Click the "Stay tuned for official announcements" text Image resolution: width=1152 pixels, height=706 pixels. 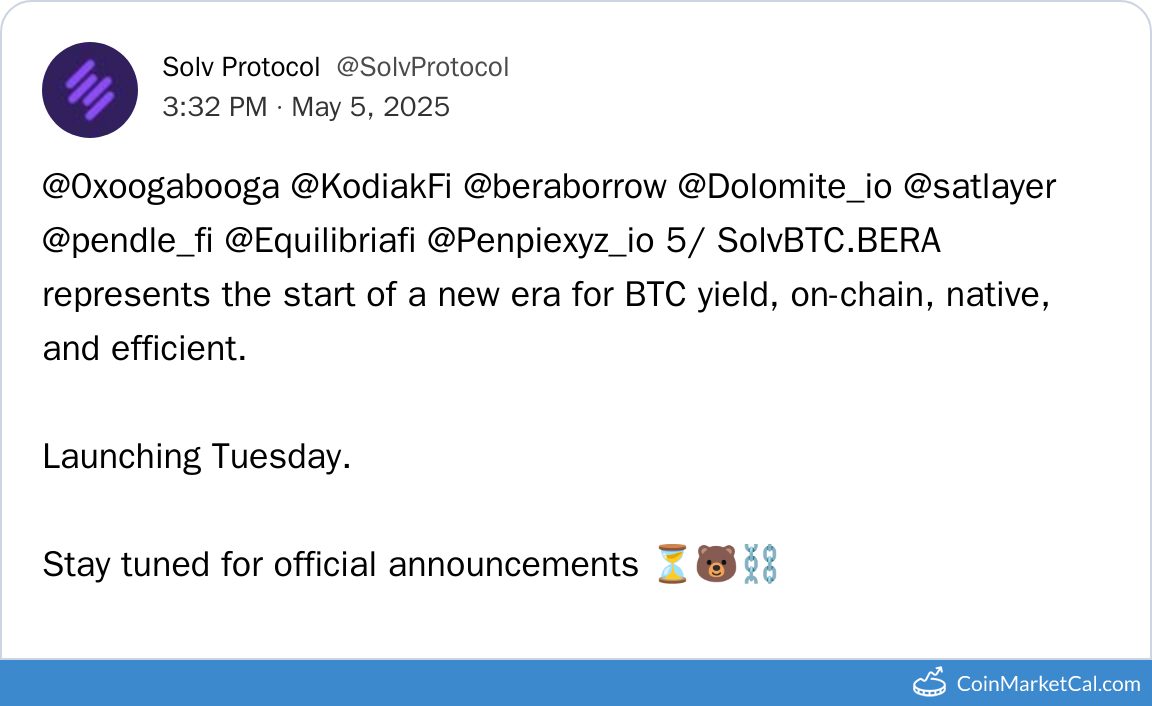click(x=340, y=564)
